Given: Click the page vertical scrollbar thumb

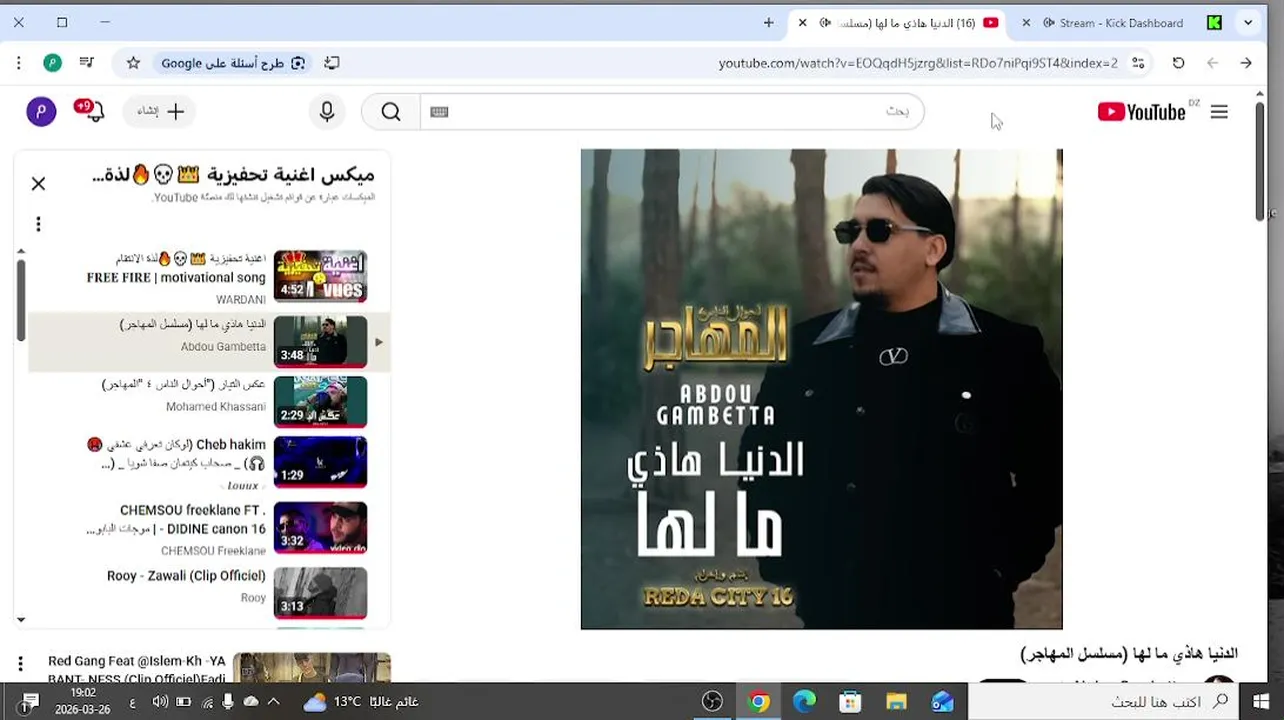Looking at the screenshot, I should 1260,160.
